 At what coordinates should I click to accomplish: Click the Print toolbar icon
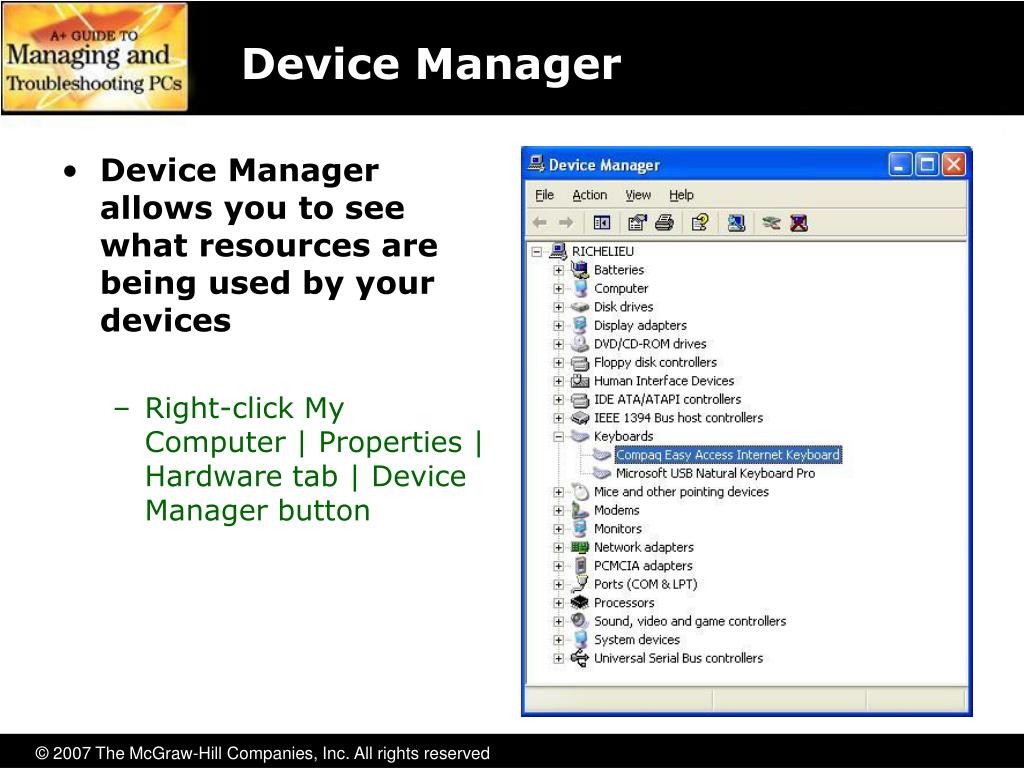pos(664,223)
